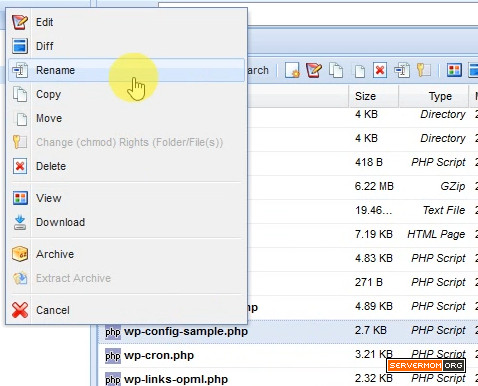
Task: Click the 7.19 KB size cell
Action: tap(374, 234)
